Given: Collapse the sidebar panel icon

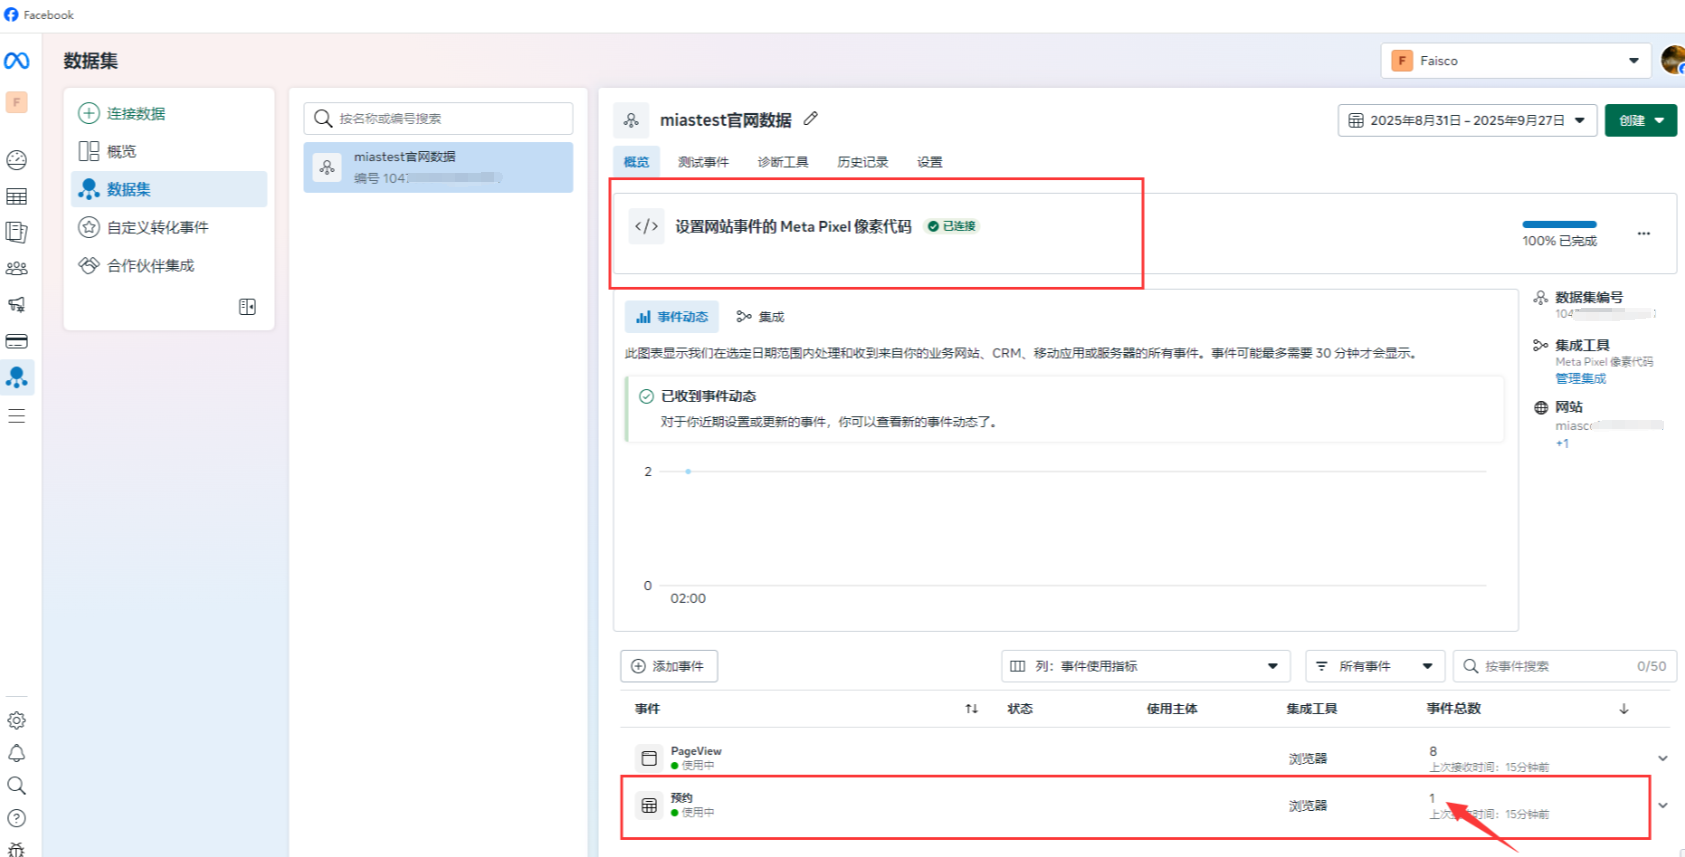Looking at the screenshot, I should click(247, 307).
